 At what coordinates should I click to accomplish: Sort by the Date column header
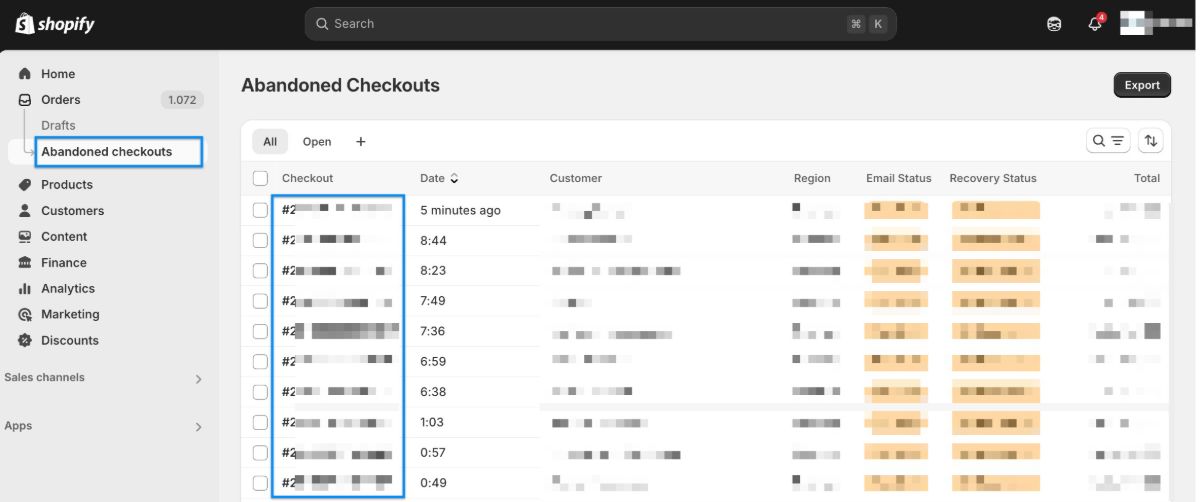439,178
